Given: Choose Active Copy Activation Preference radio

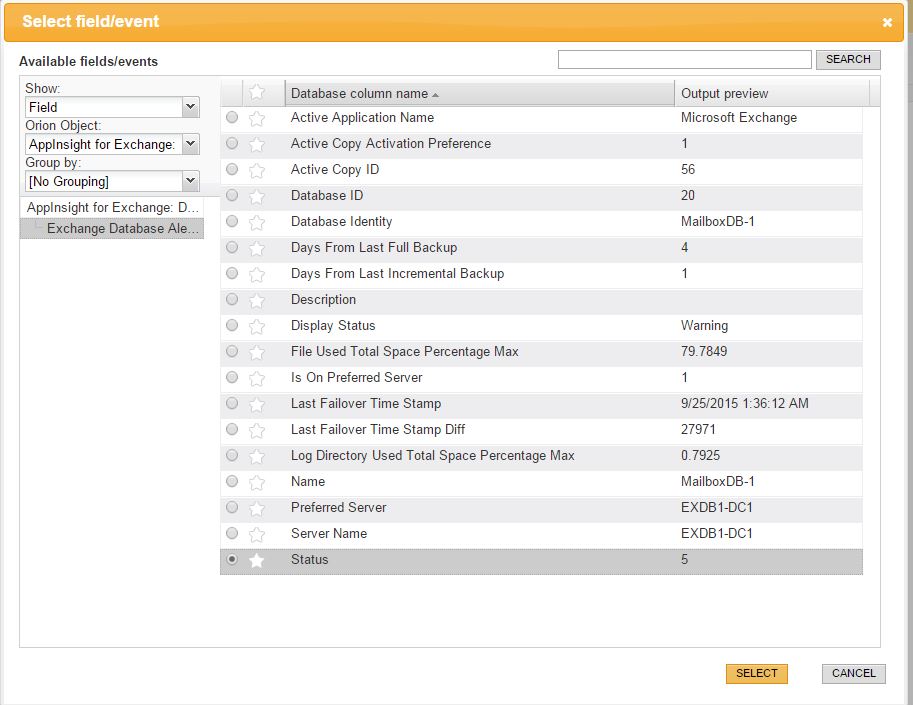Looking at the screenshot, I should pyautogui.click(x=232, y=143).
